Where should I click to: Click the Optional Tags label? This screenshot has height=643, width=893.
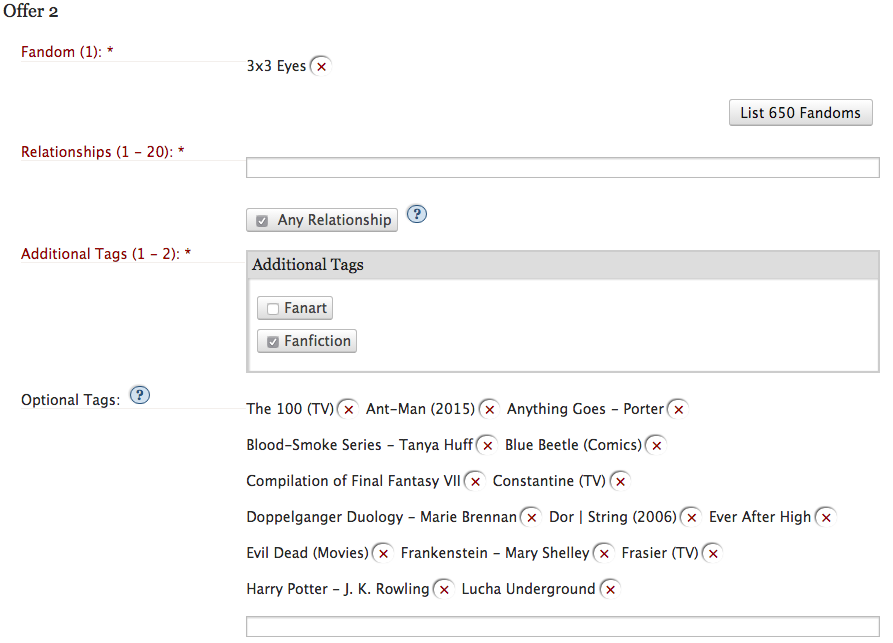point(71,400)
